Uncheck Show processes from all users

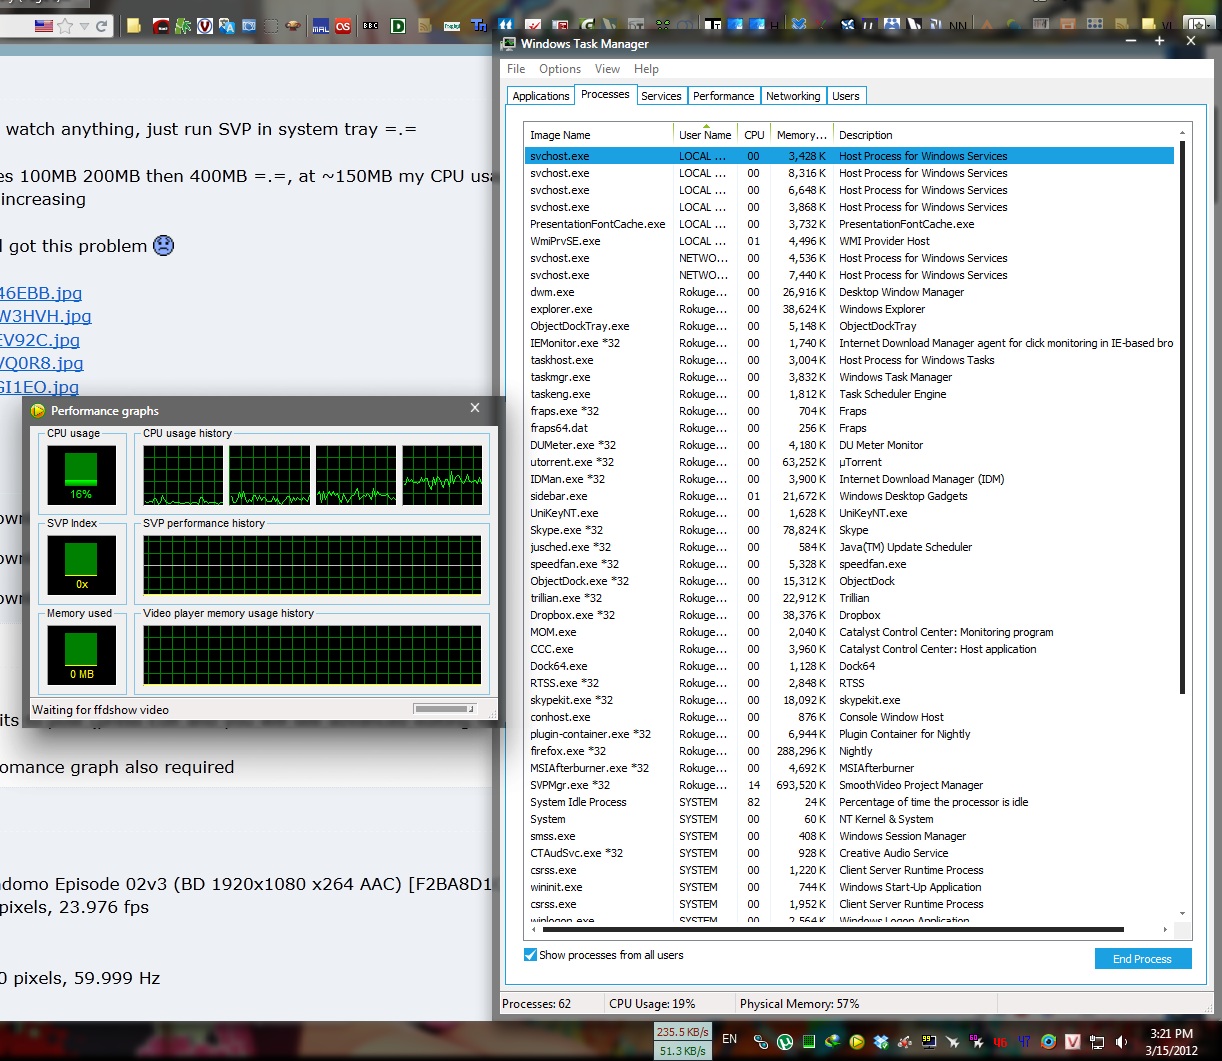531,955
